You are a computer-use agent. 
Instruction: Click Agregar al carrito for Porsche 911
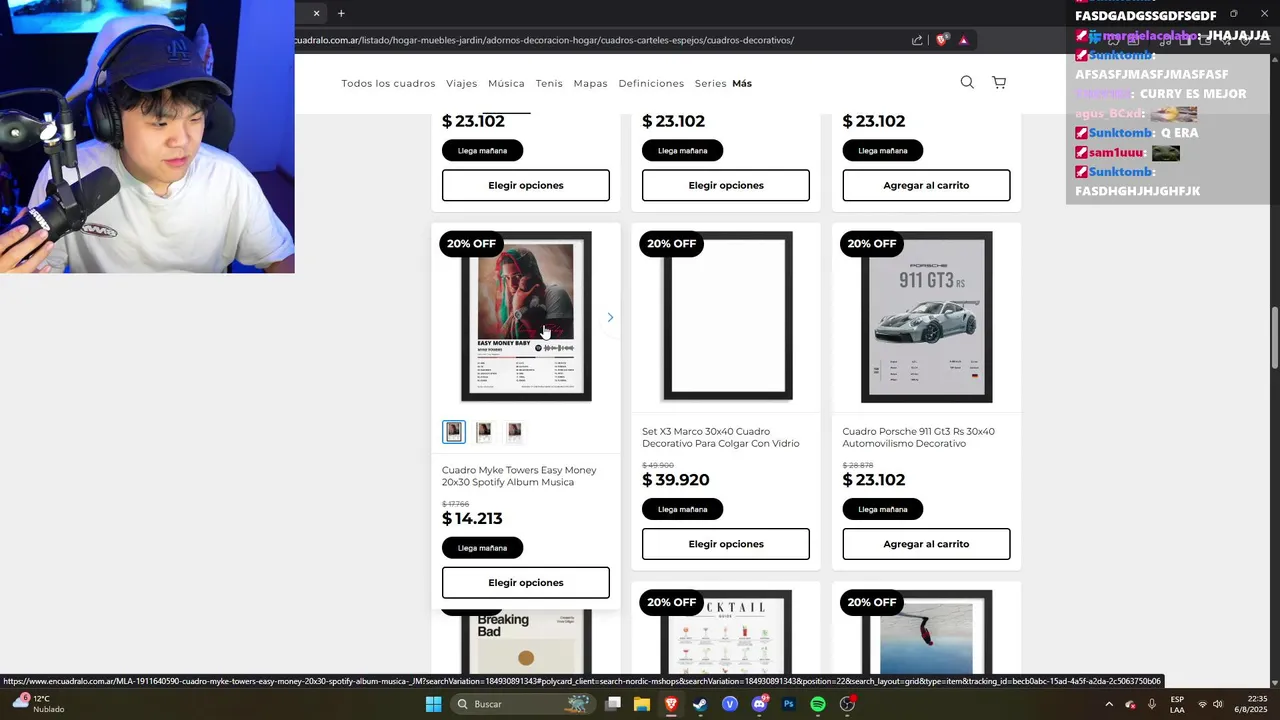926,544
